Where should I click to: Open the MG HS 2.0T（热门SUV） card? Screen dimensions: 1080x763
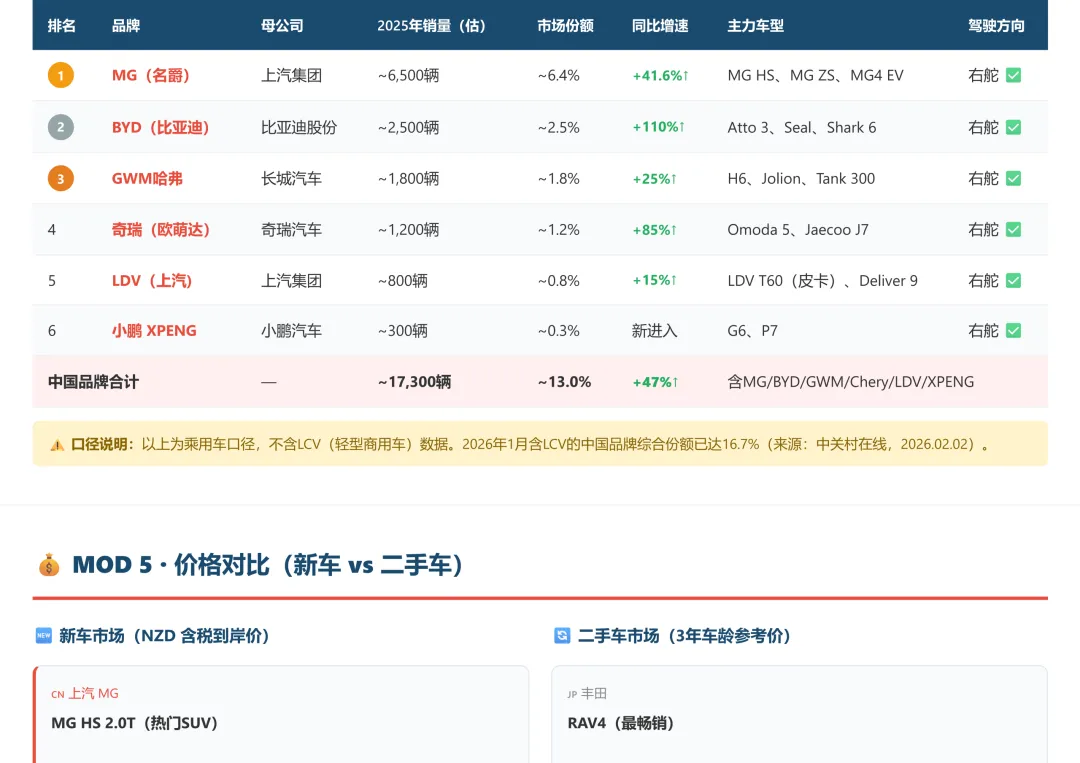(281, 714)
